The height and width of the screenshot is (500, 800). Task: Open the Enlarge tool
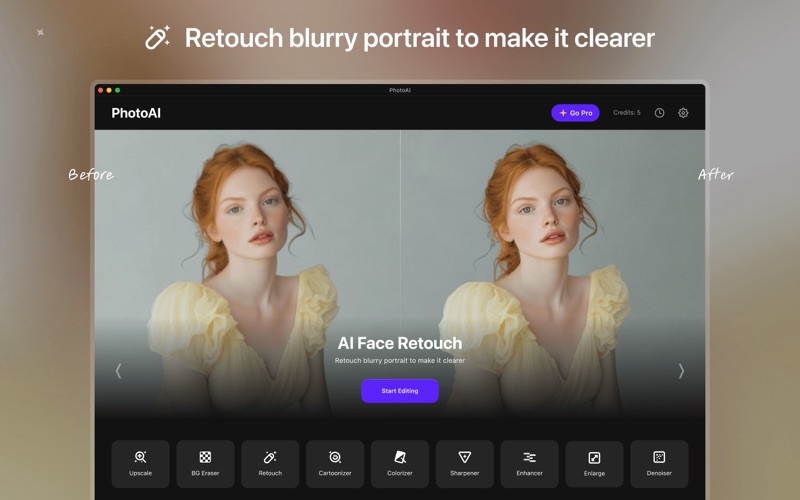pos(594,463)
